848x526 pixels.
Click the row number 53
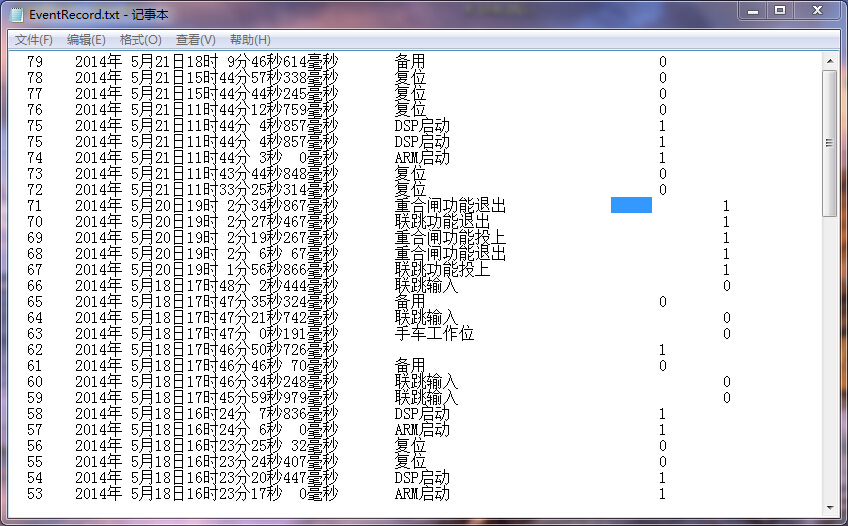[35, 494]
